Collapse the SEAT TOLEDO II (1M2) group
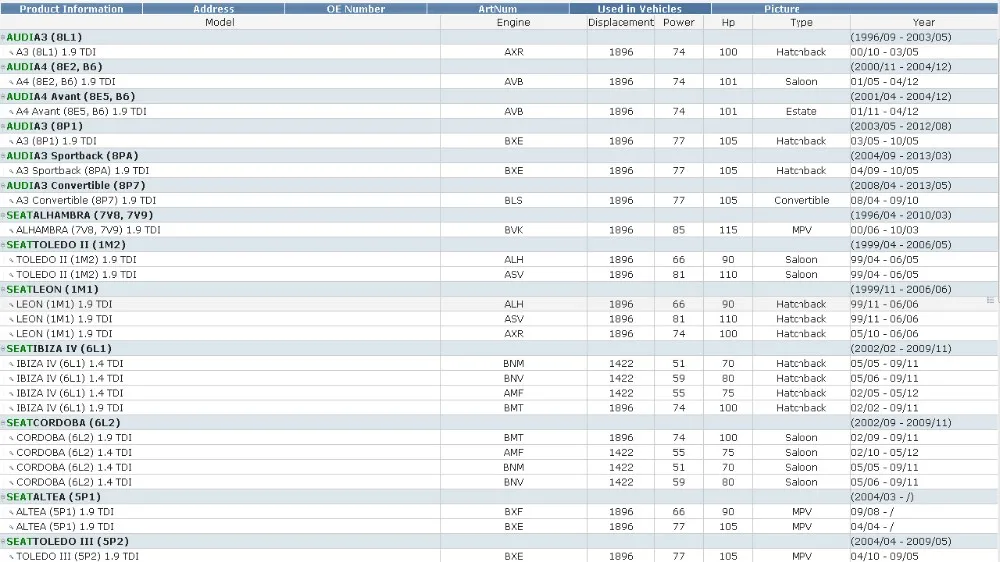The image size is (1000, 562). (3, 245)
